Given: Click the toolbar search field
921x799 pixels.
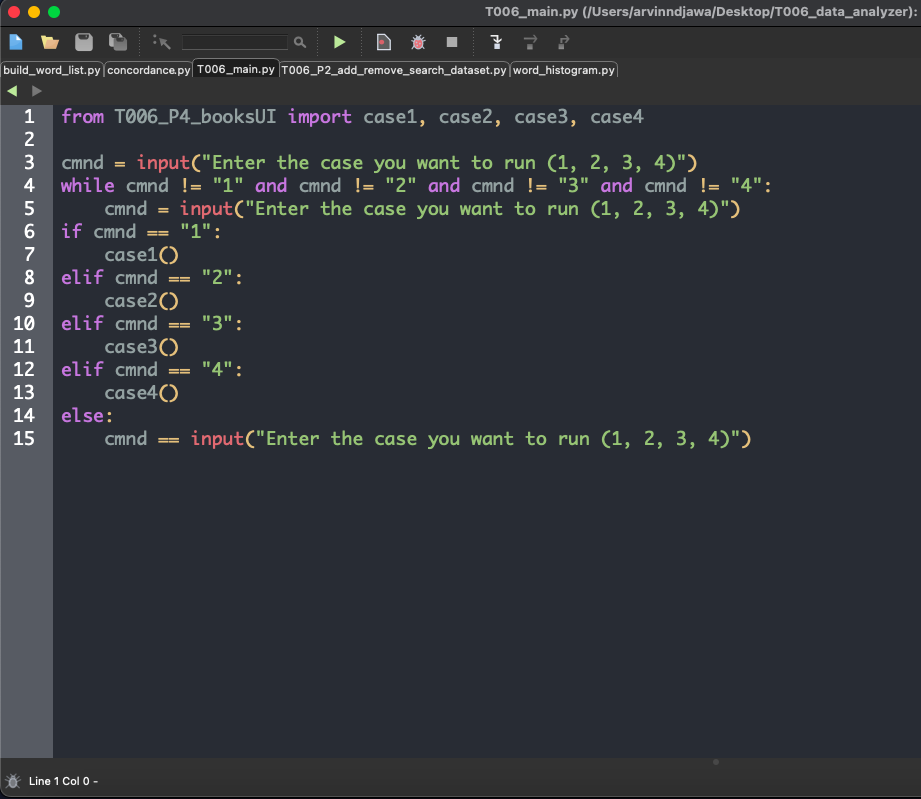Looking at the screenshot, I should [235, 42].
